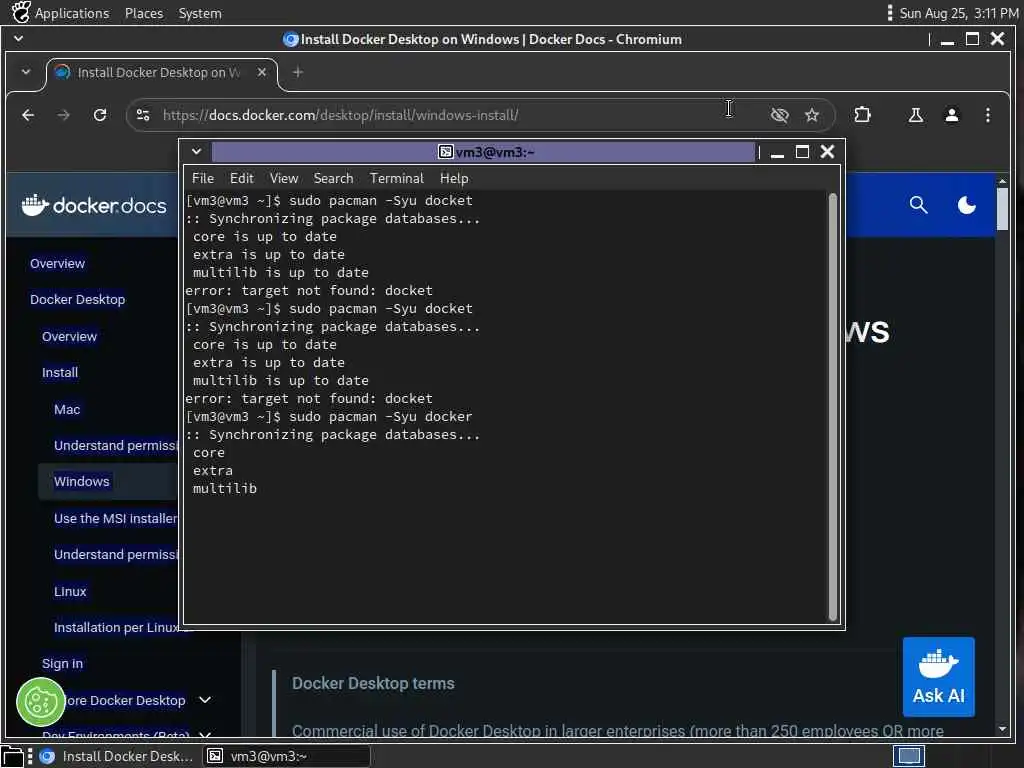1024x768 pixels.
Task: Open the terminal View menu
Action: pos(283,178)
